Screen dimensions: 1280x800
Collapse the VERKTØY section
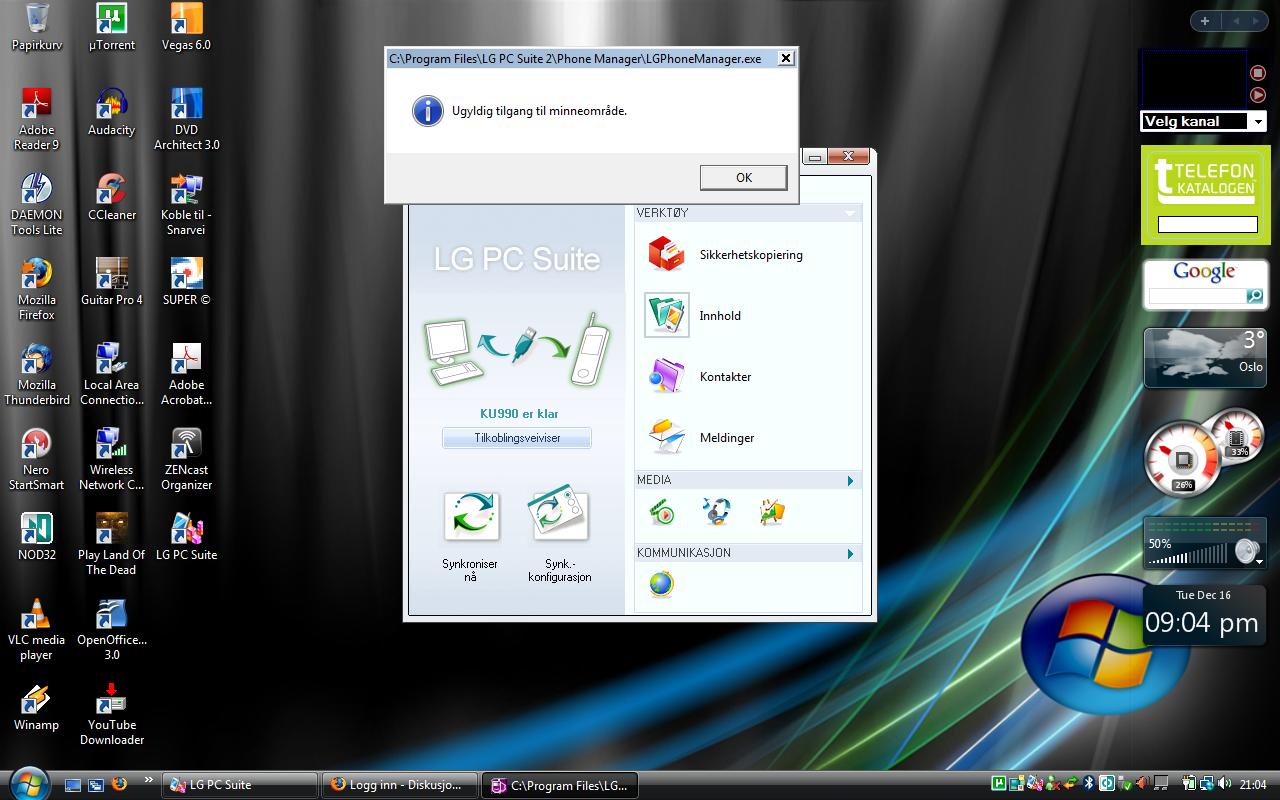click(x=850, y=213)
